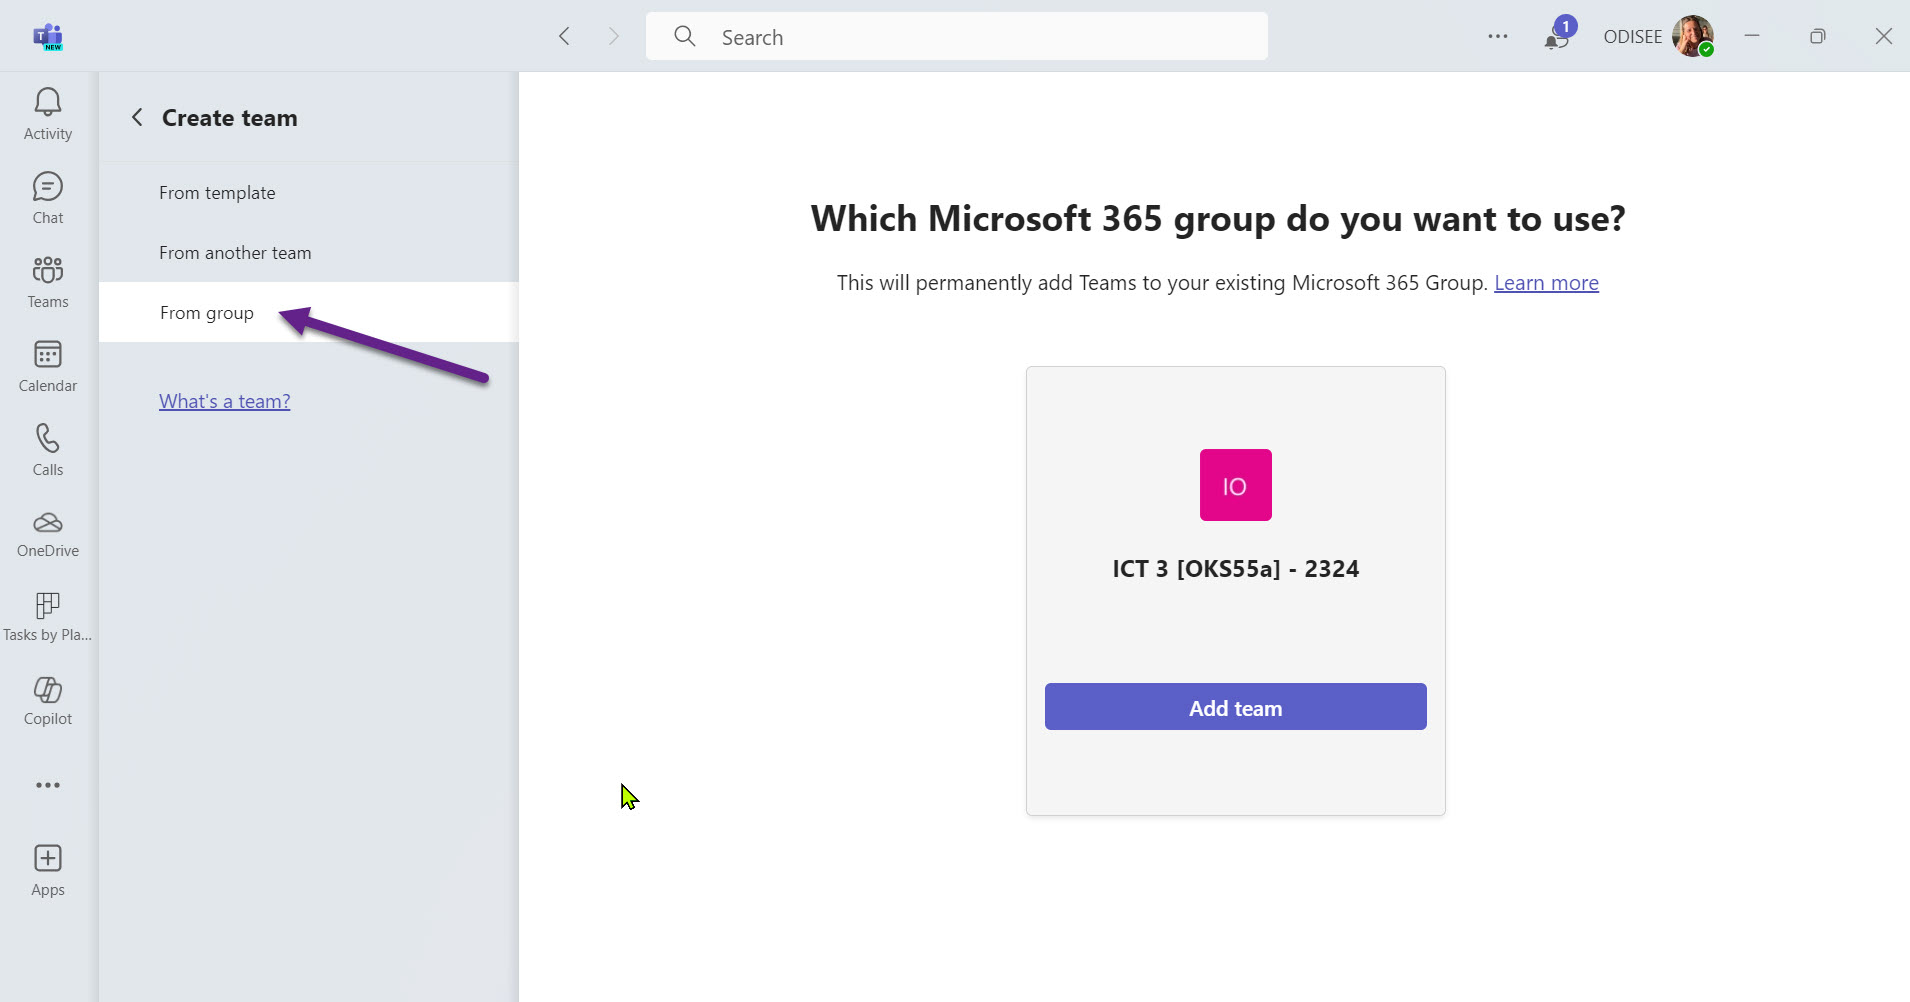Click the Add team button
Image resolution: width=1910 pixels, height=1002 pixels.
click(x=1235, y=707)
